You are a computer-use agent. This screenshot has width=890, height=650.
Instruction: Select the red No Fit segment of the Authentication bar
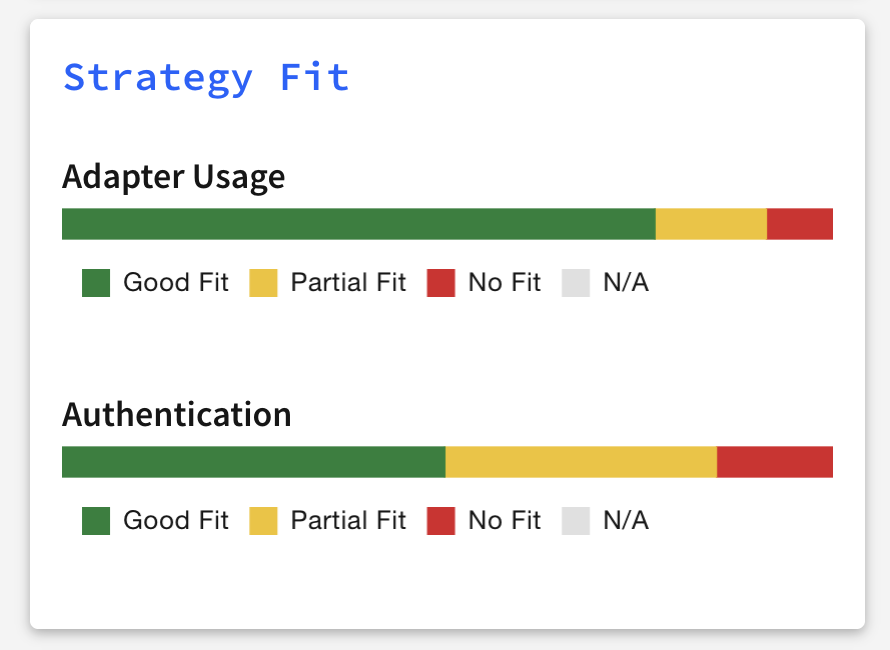(x=775, y=462)
